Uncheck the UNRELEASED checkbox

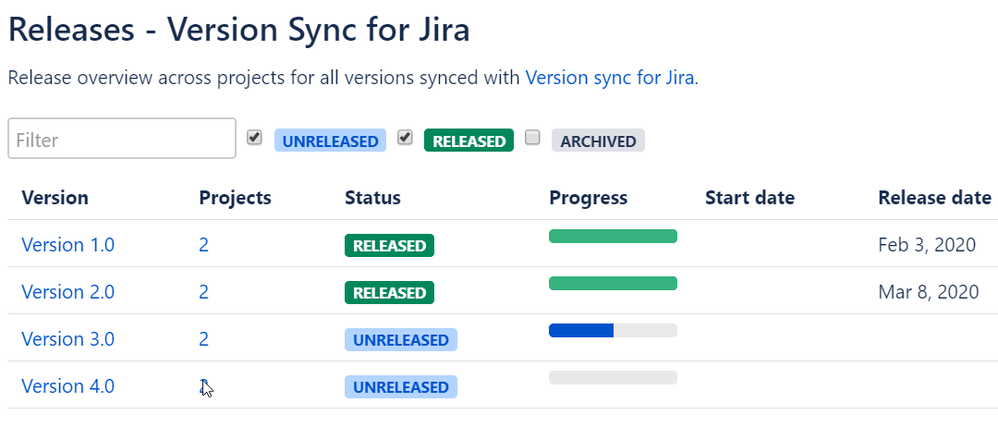pos(255,137)
